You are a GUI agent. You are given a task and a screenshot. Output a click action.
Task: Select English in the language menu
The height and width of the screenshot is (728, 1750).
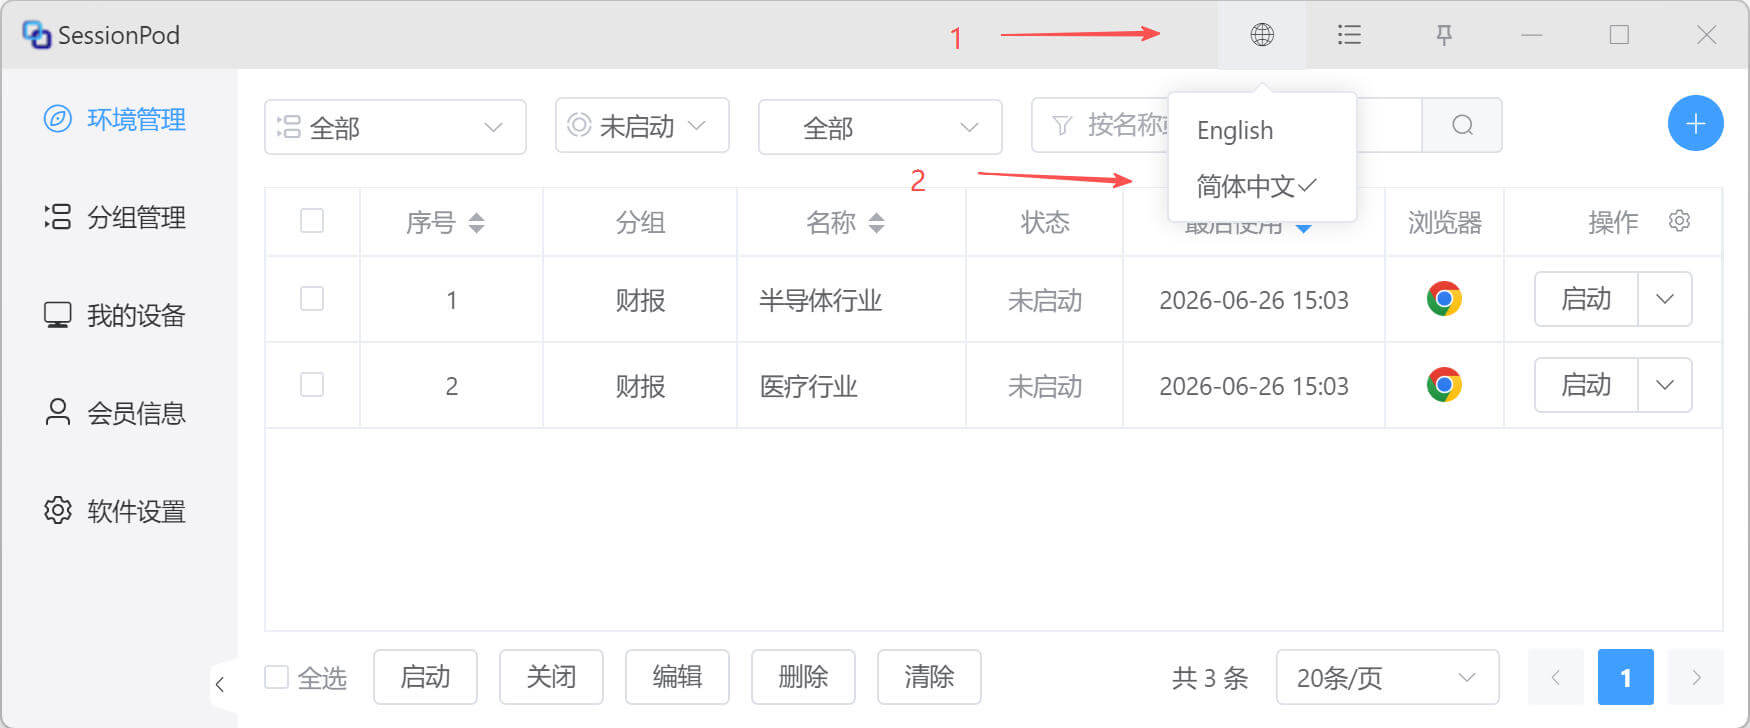pyautogui.click(x=1262, y=130)
